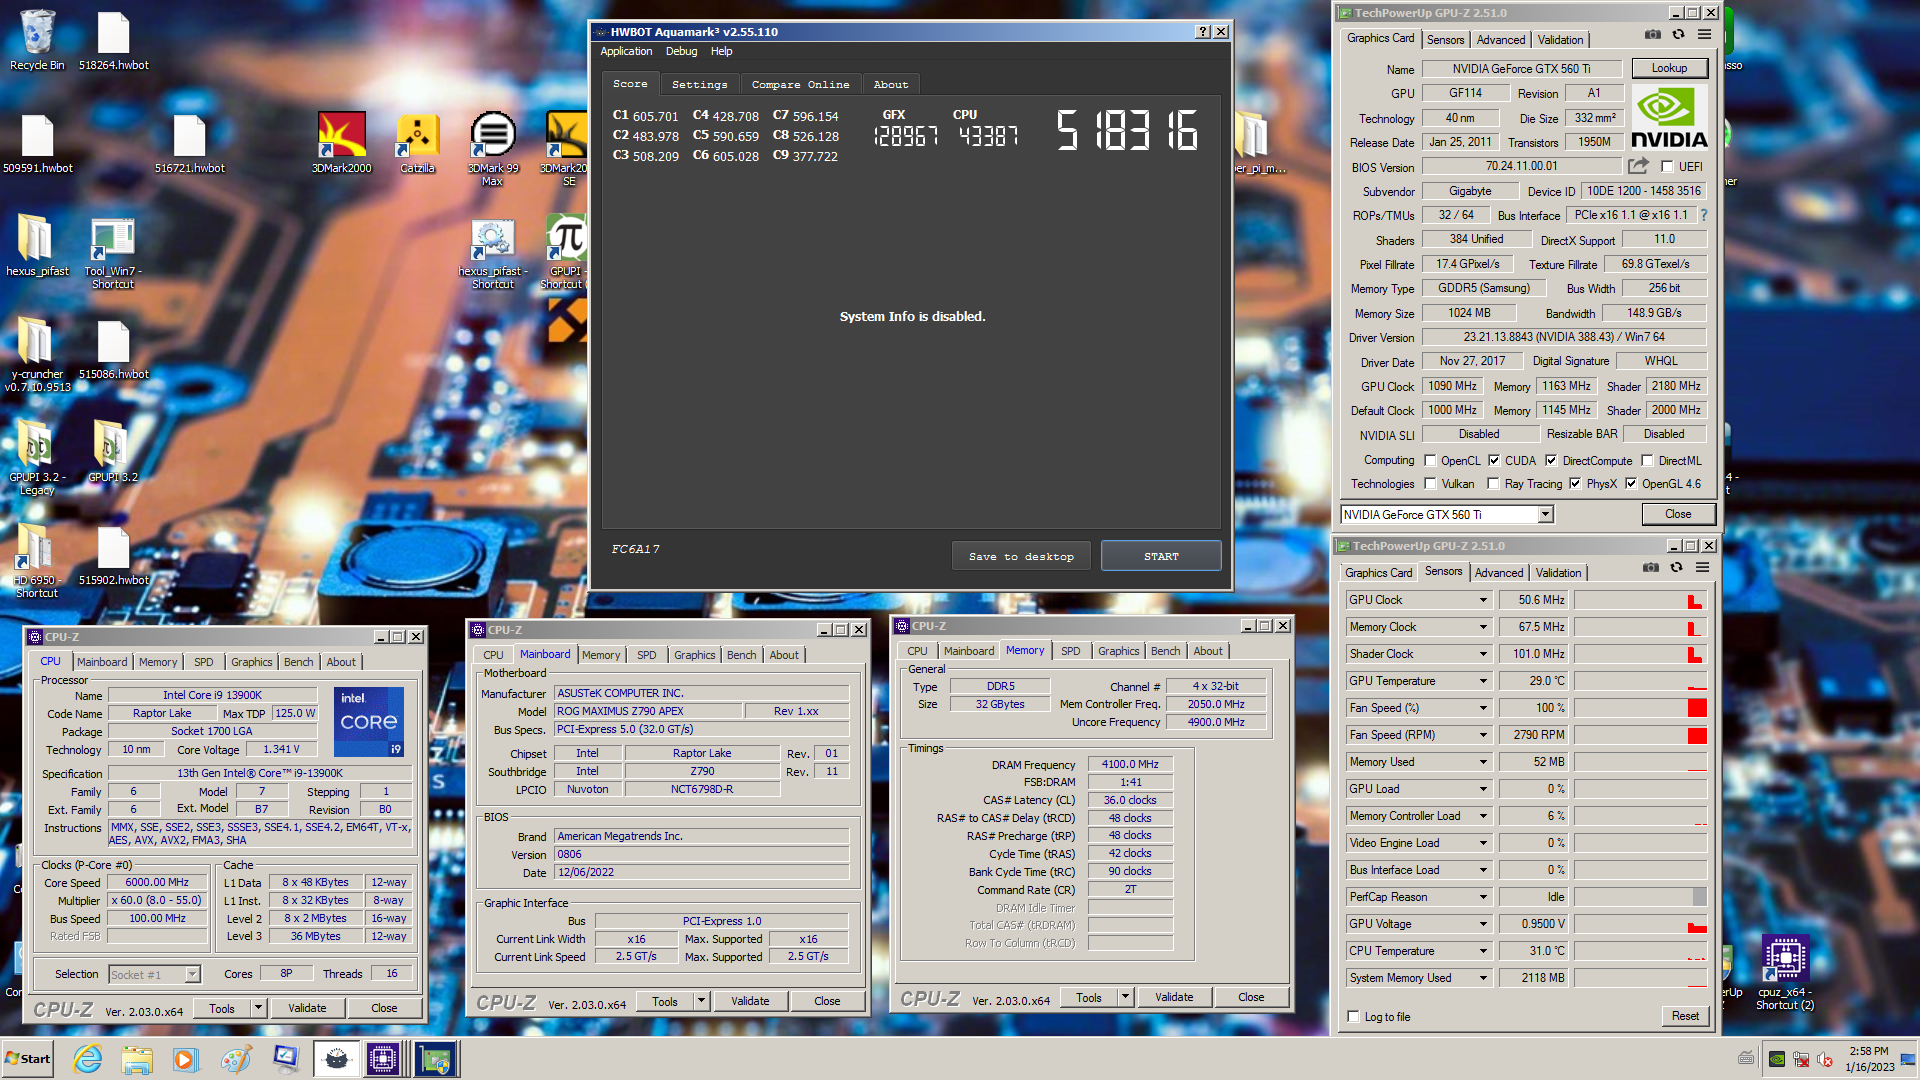The height and width of the screenshot is (1080, 1920).
Task: Open Windows Media Player from the taskbar
Action: click(185, 1059)
